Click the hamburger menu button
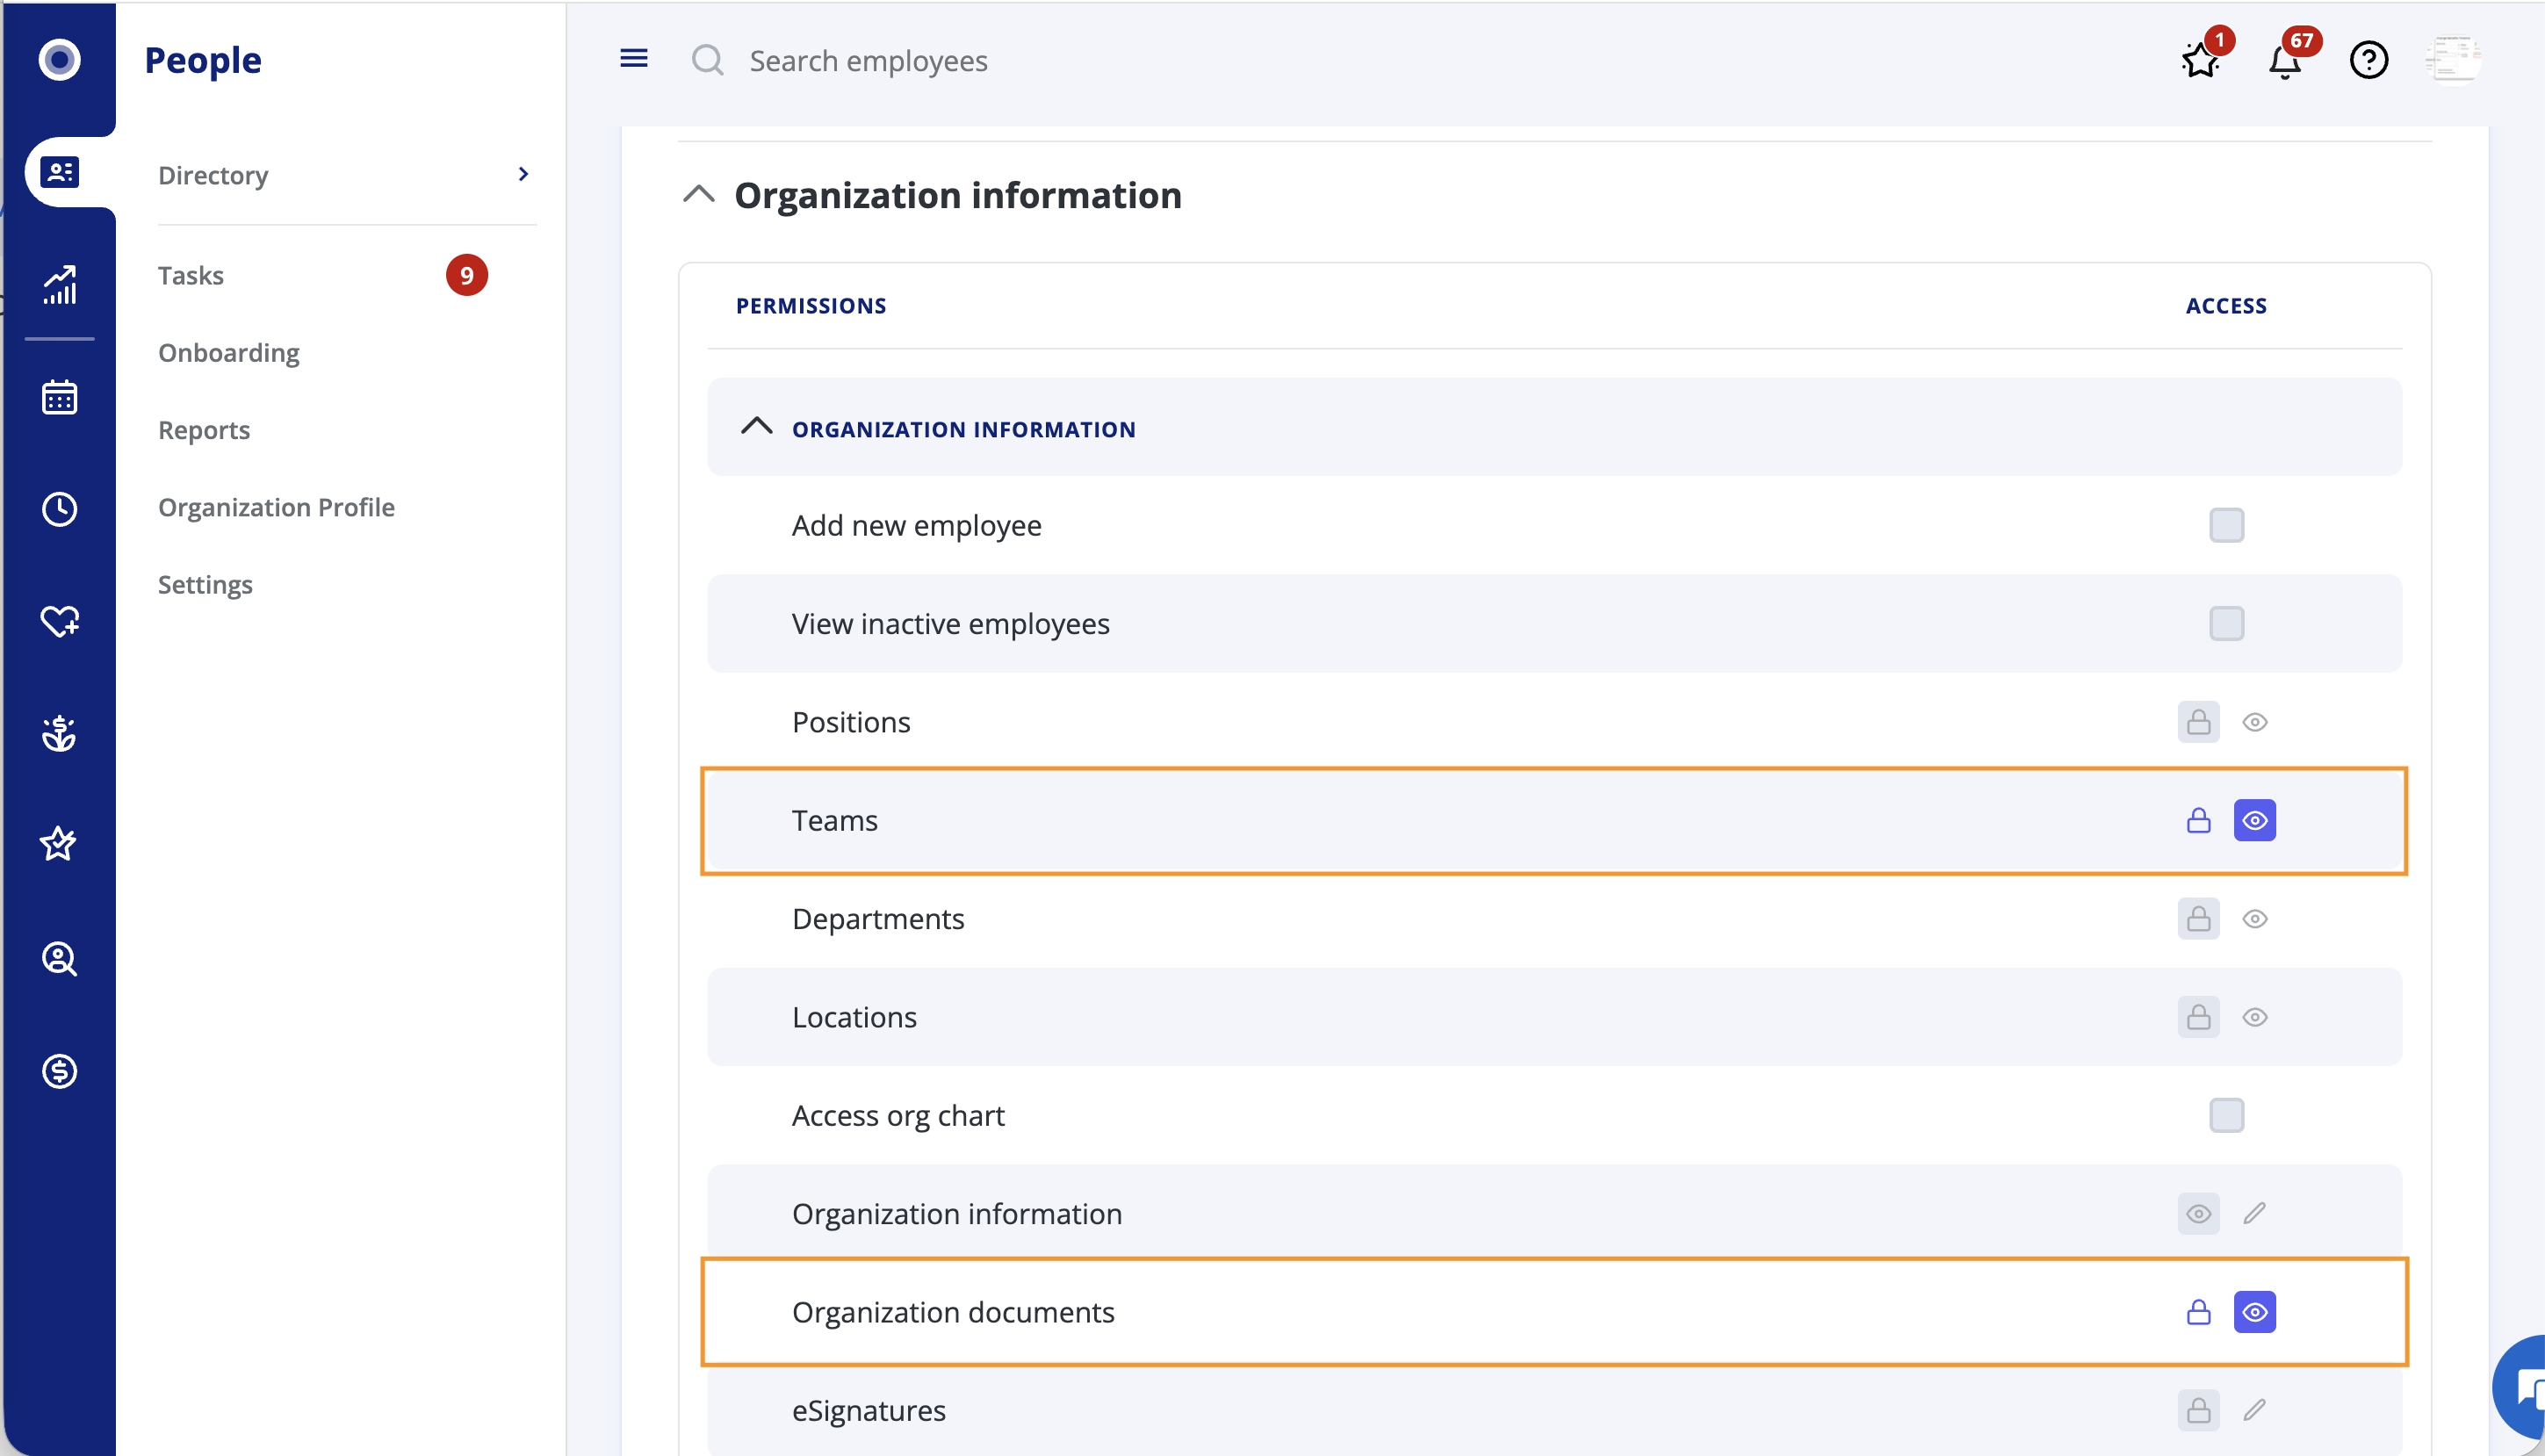This screenshot has height=1456, width=2545. 634,59
